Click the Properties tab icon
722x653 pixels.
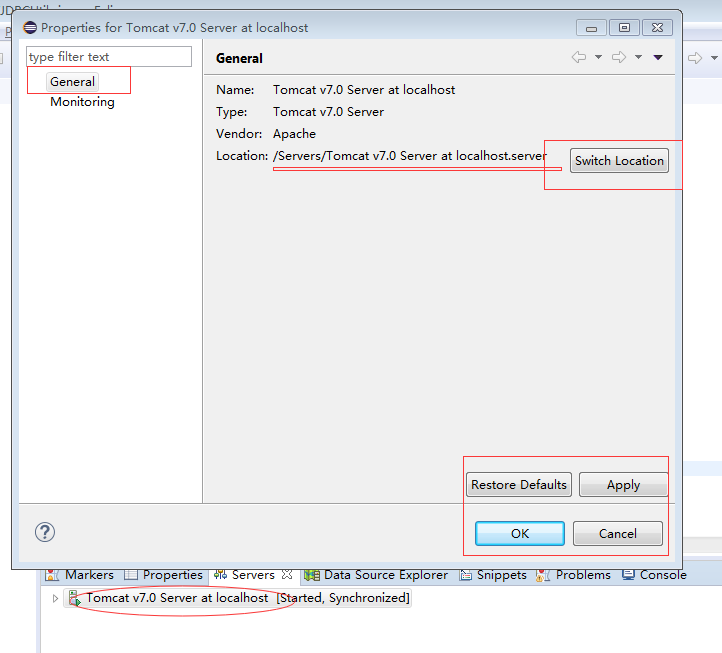click(x=131, y=574)
